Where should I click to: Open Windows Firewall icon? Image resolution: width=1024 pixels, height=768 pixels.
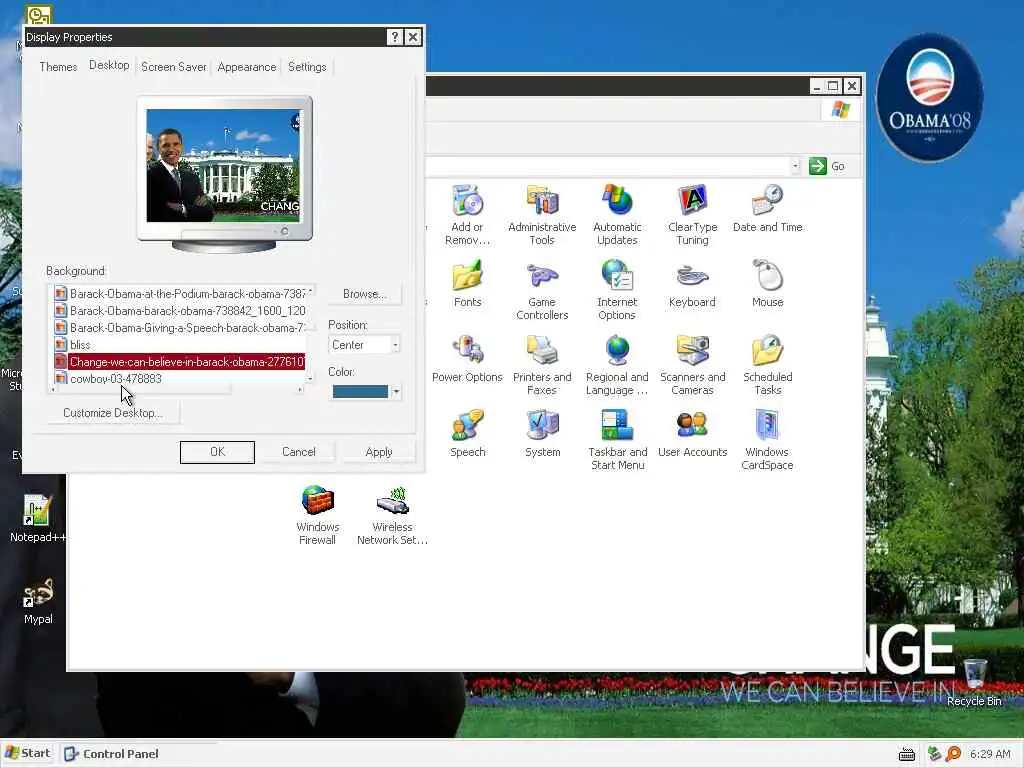pyautogui.click(x=317, y=515)
